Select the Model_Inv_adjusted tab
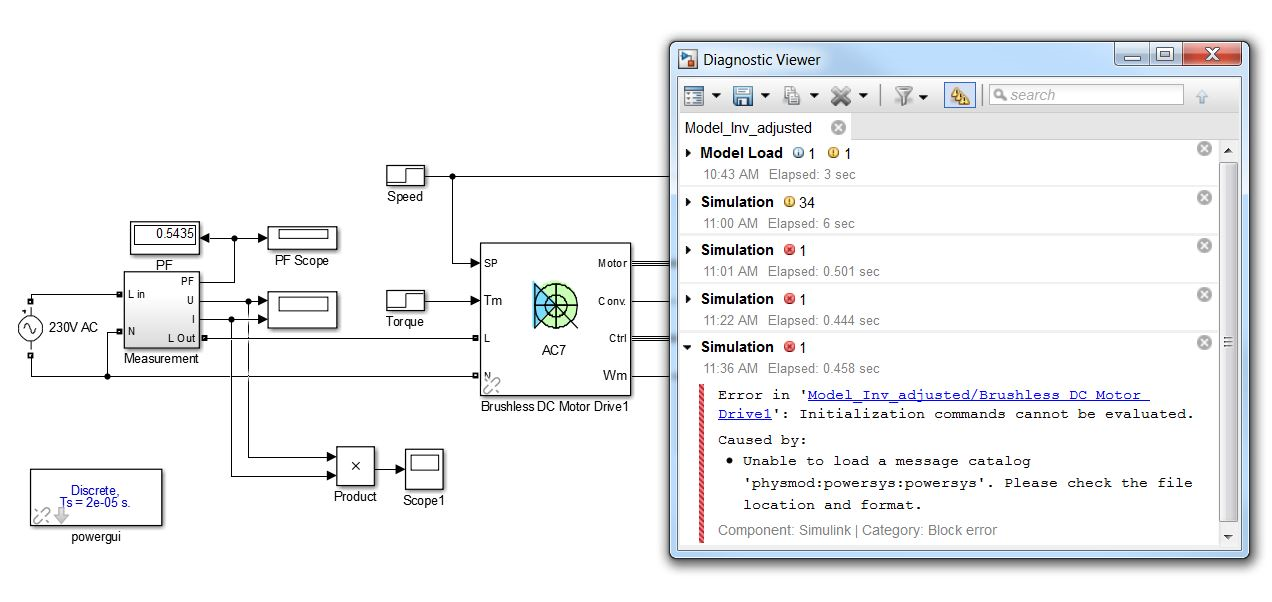The image size is (1272, 602). 748,128
